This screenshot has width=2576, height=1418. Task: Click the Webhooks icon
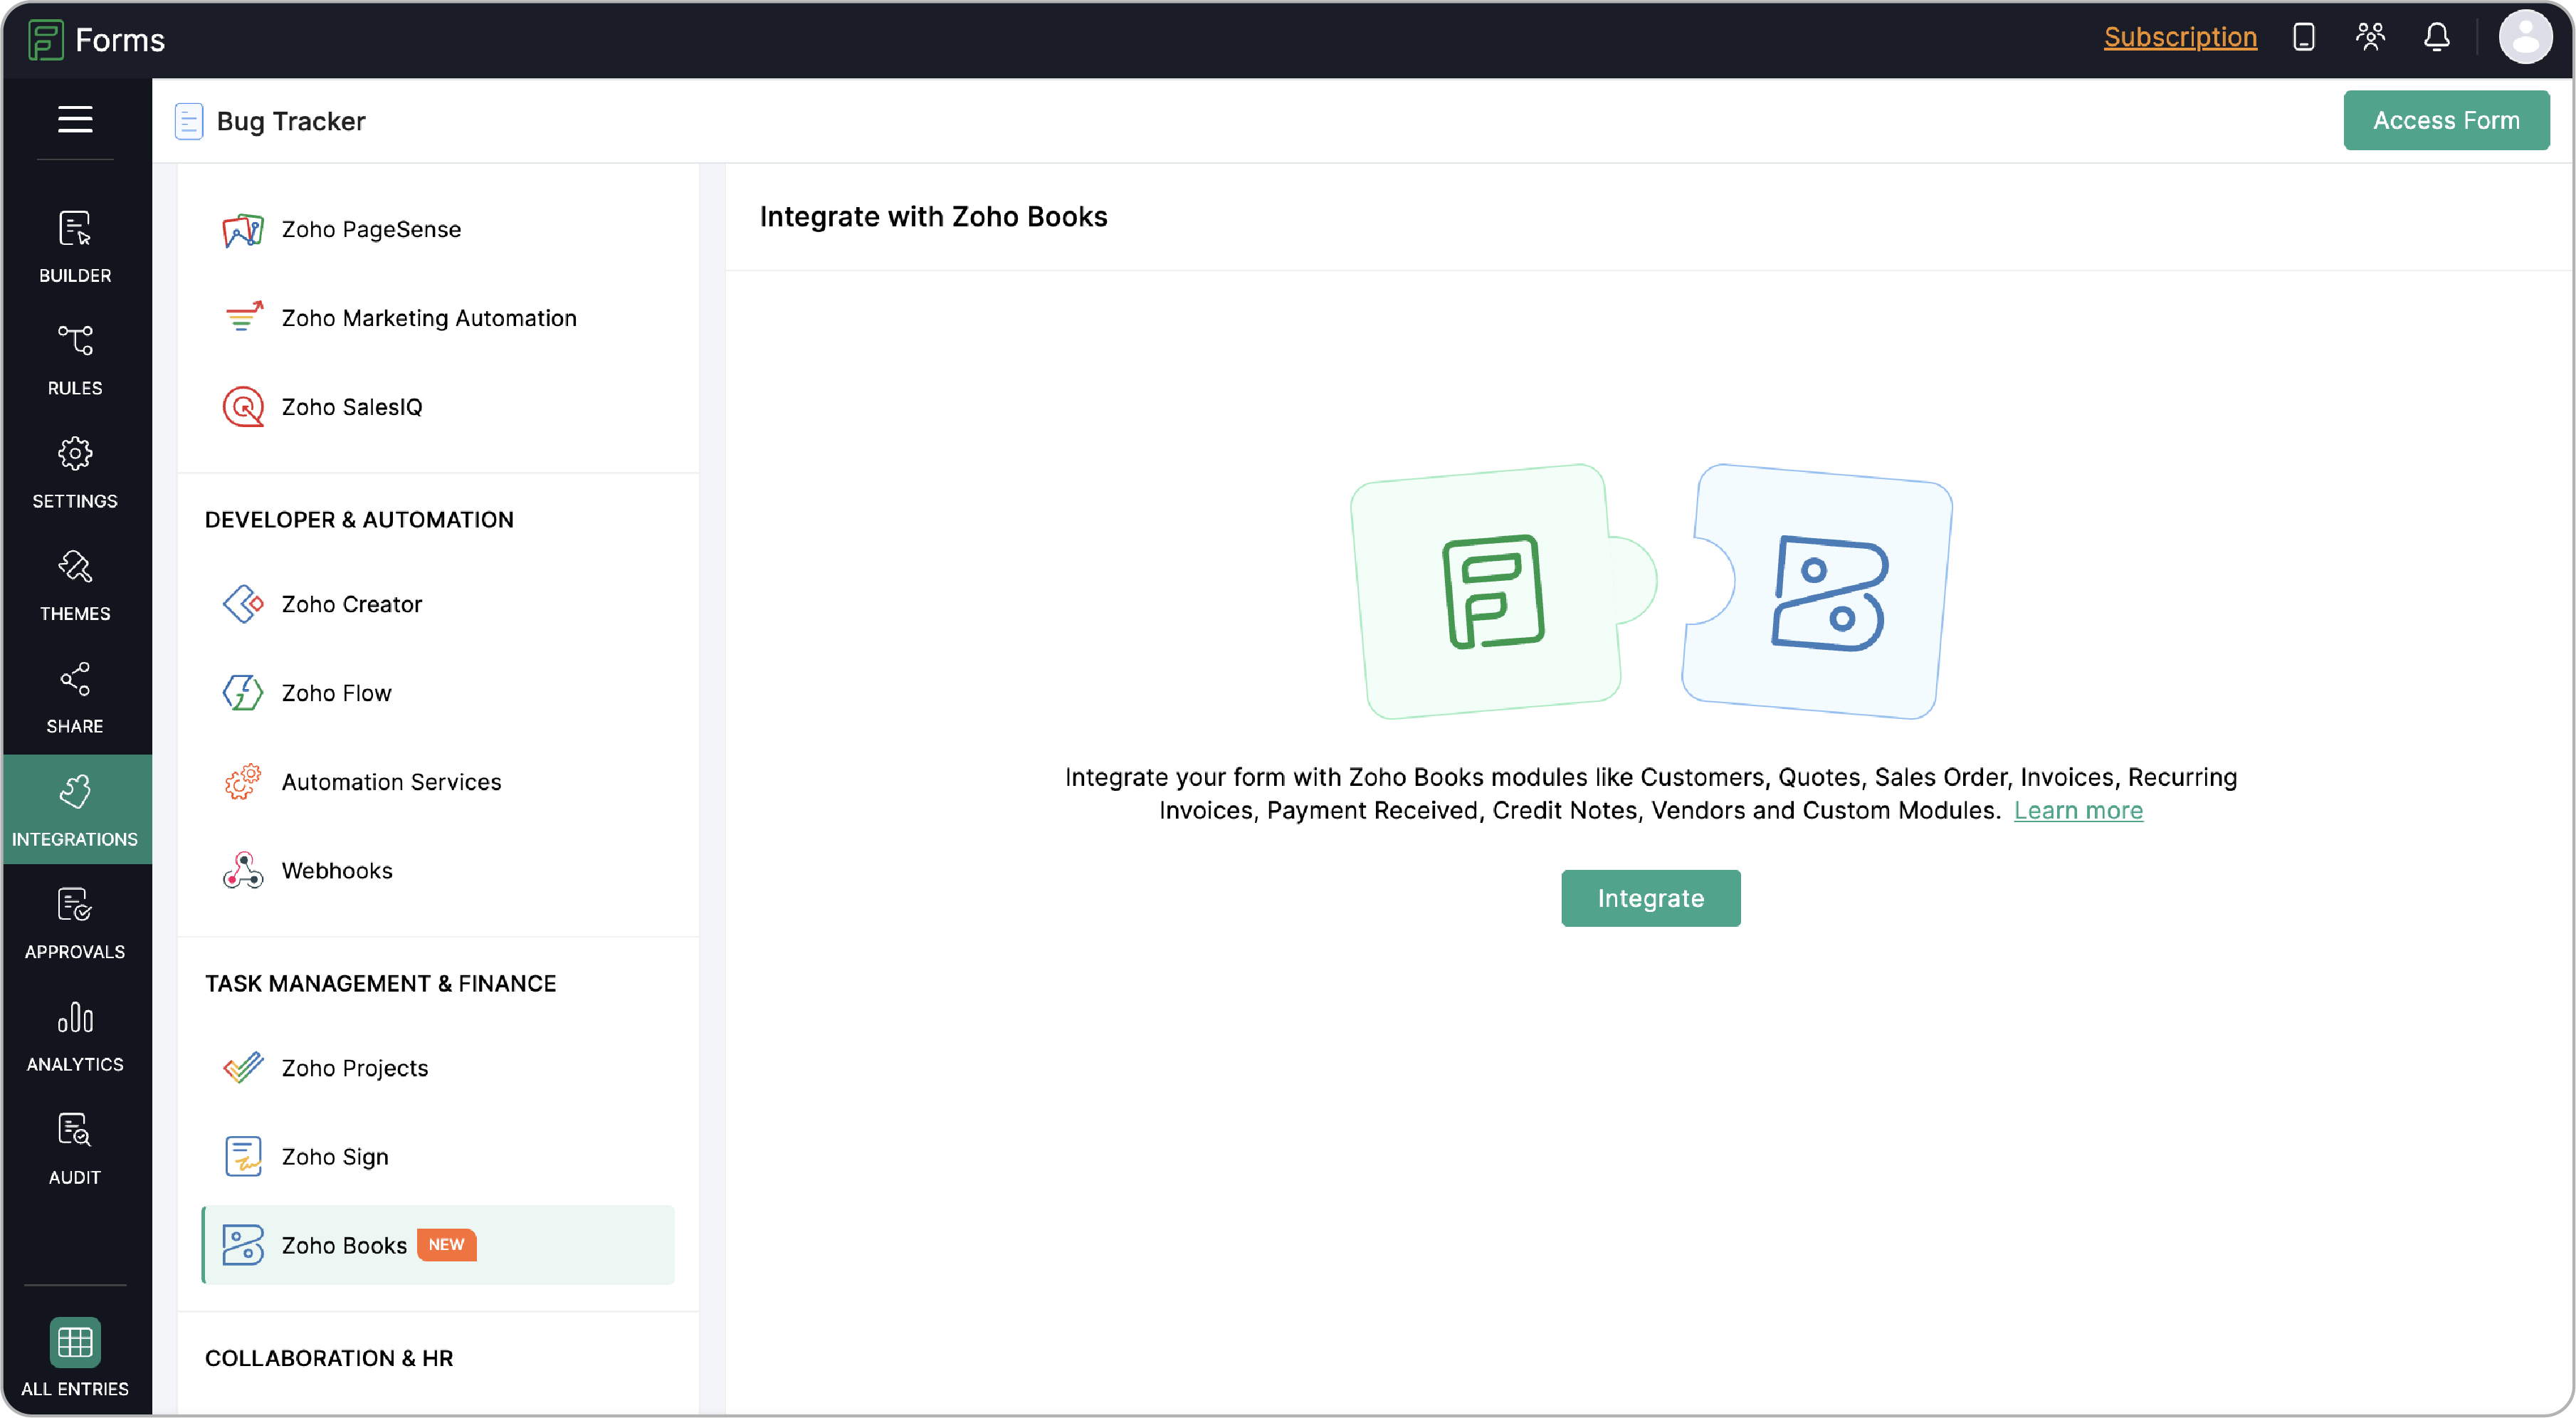pos(243,871)
